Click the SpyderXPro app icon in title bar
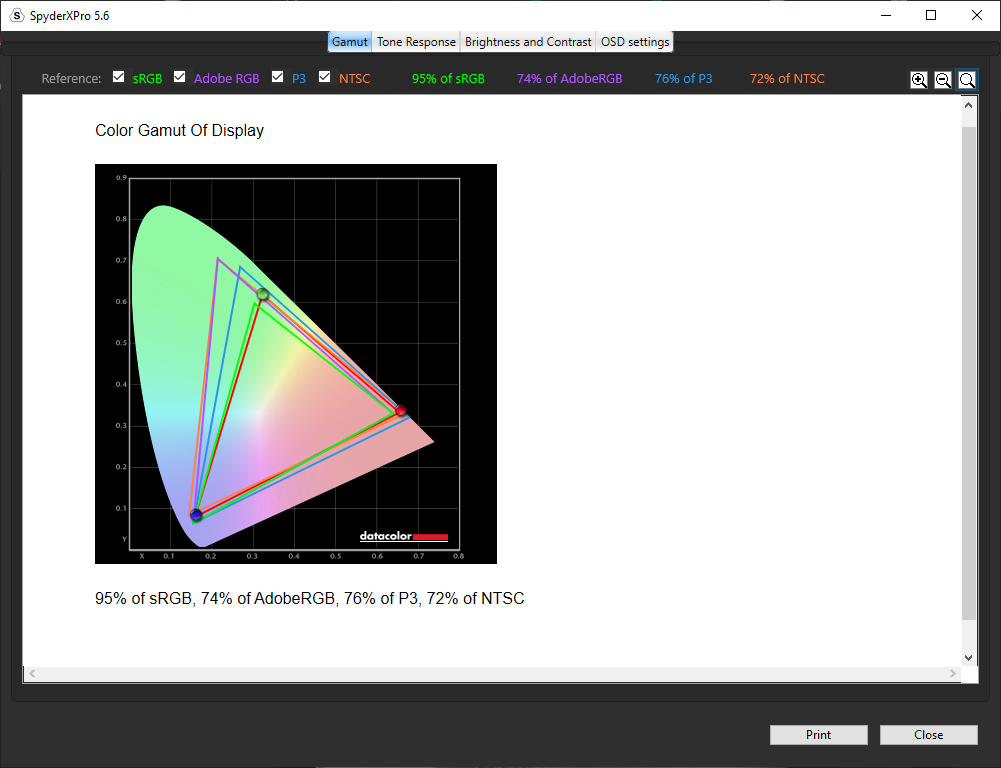 tap(17, 15)
